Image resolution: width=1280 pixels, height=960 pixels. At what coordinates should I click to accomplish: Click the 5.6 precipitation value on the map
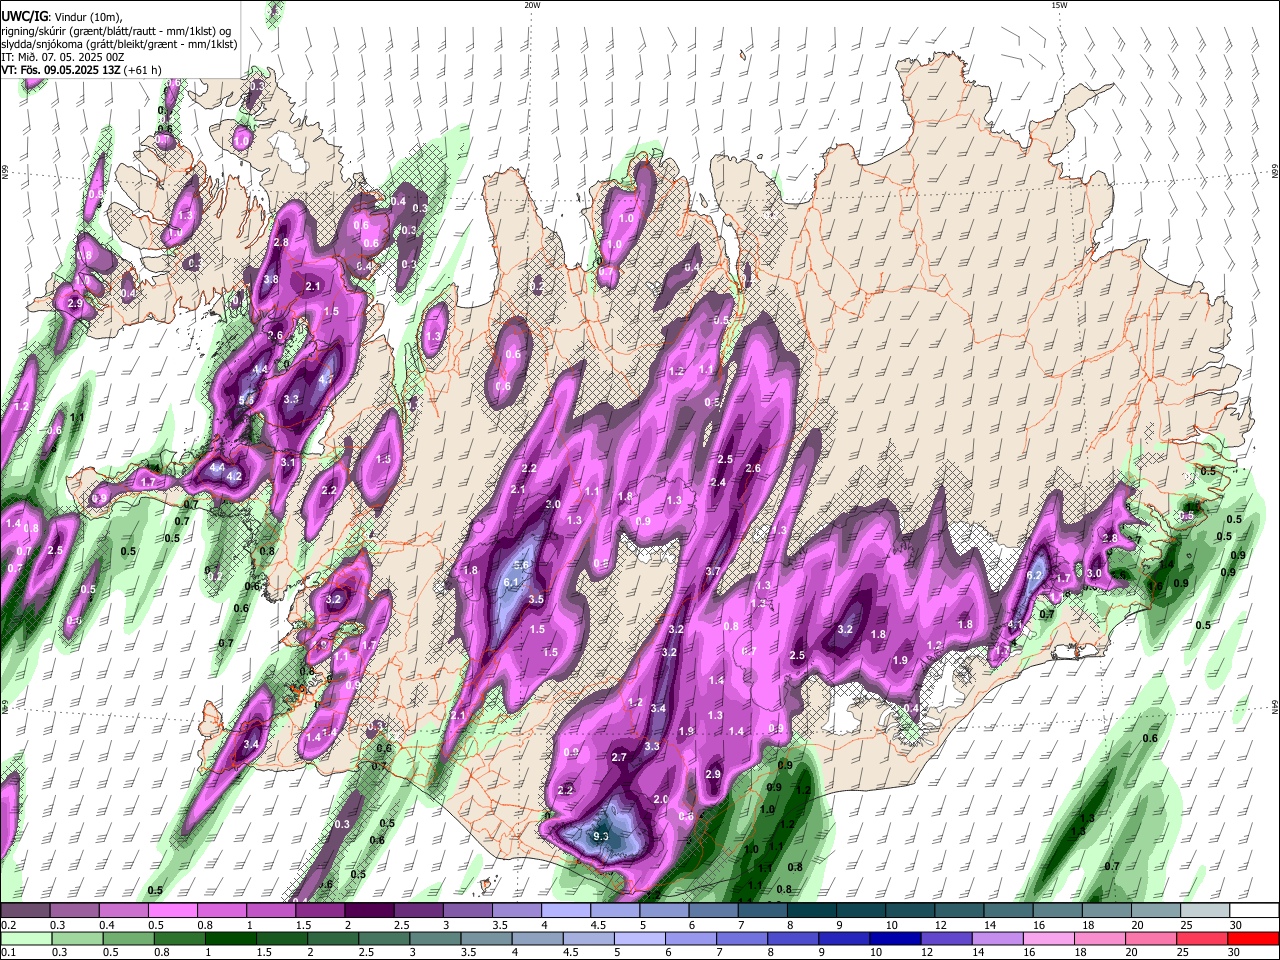coord(520,566)
